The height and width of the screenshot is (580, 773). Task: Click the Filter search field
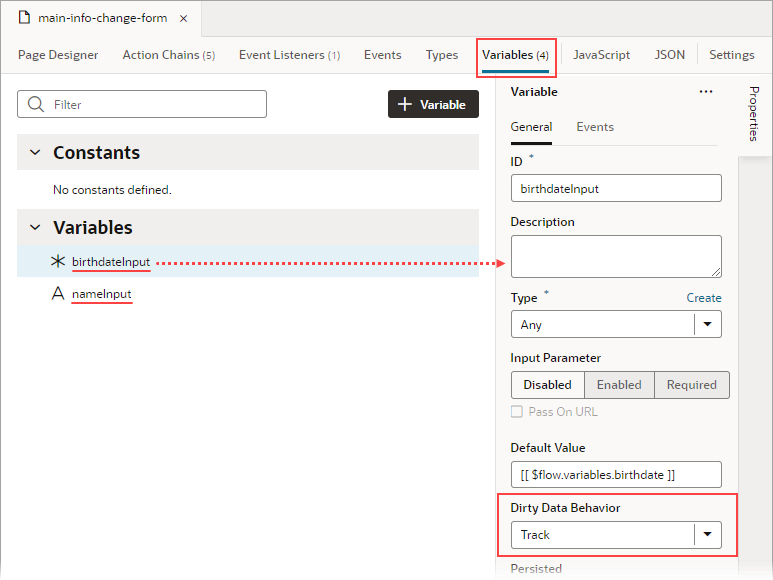[142, 104]
